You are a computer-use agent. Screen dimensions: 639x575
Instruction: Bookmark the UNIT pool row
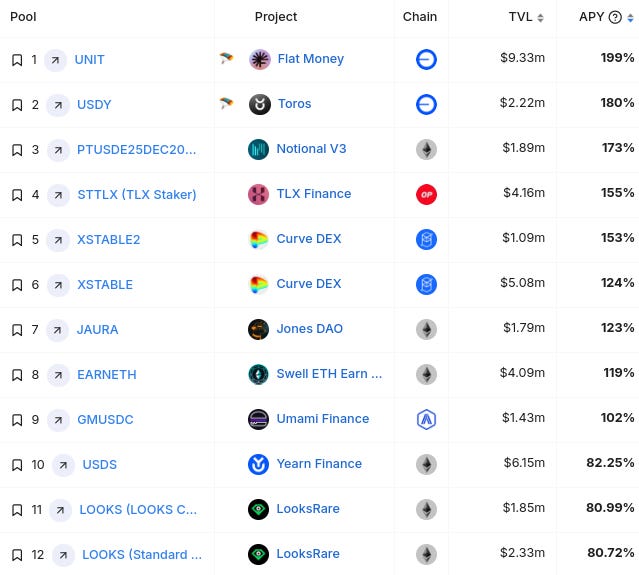[17, 60]
